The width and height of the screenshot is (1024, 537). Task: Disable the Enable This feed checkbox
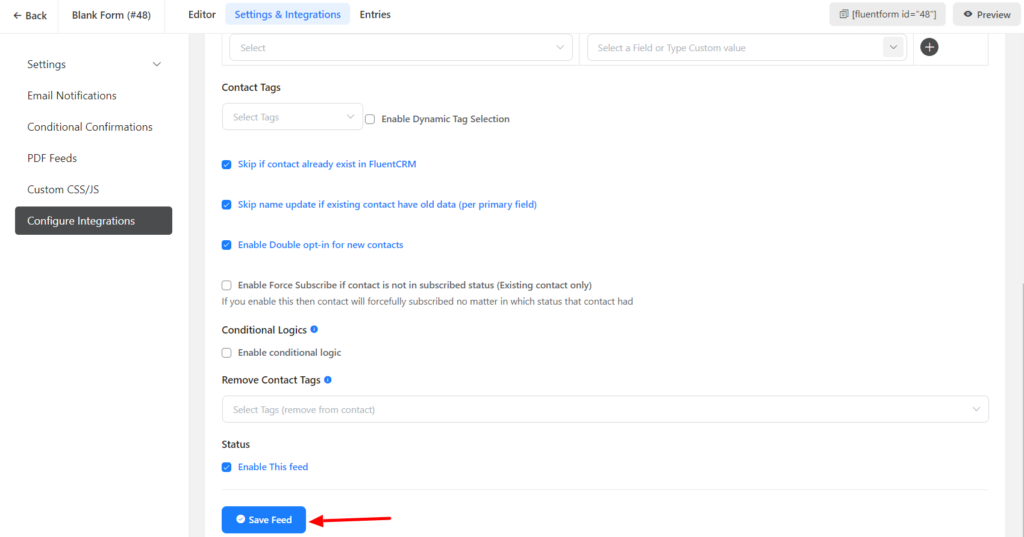pos(227,467)
